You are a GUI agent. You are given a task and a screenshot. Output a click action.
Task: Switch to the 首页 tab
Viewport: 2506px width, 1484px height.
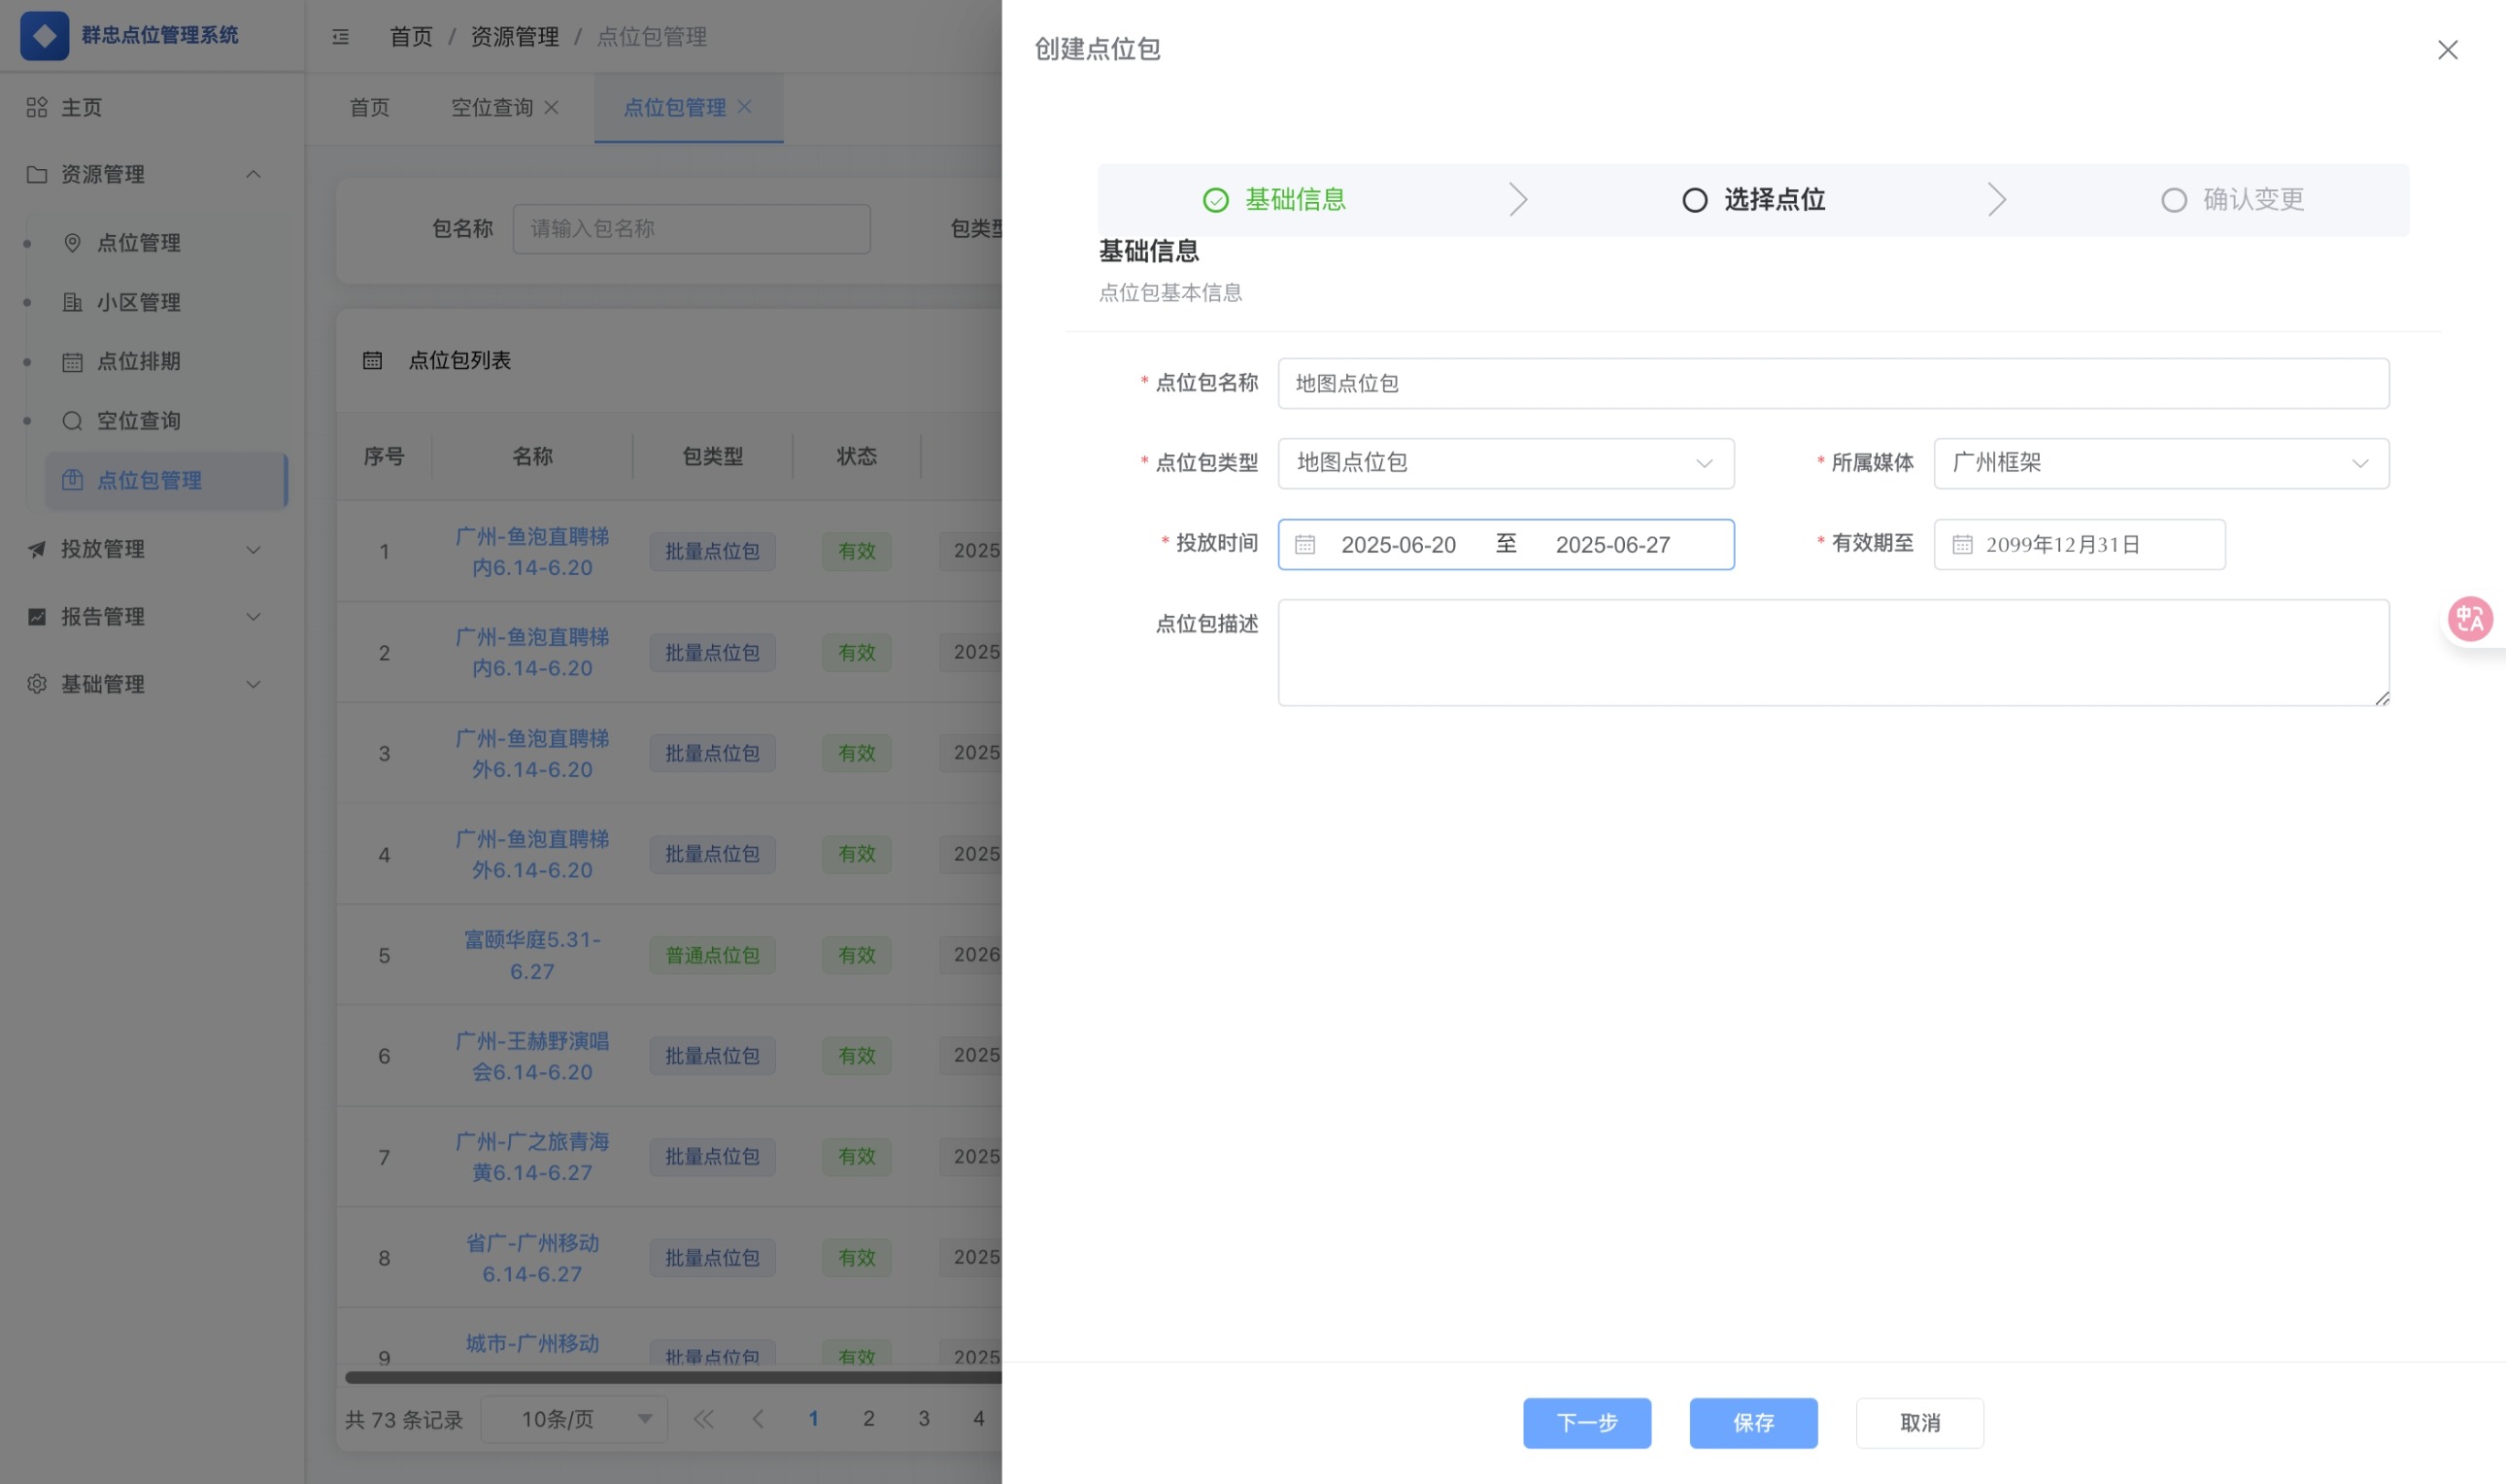click(x=368, y=107)
